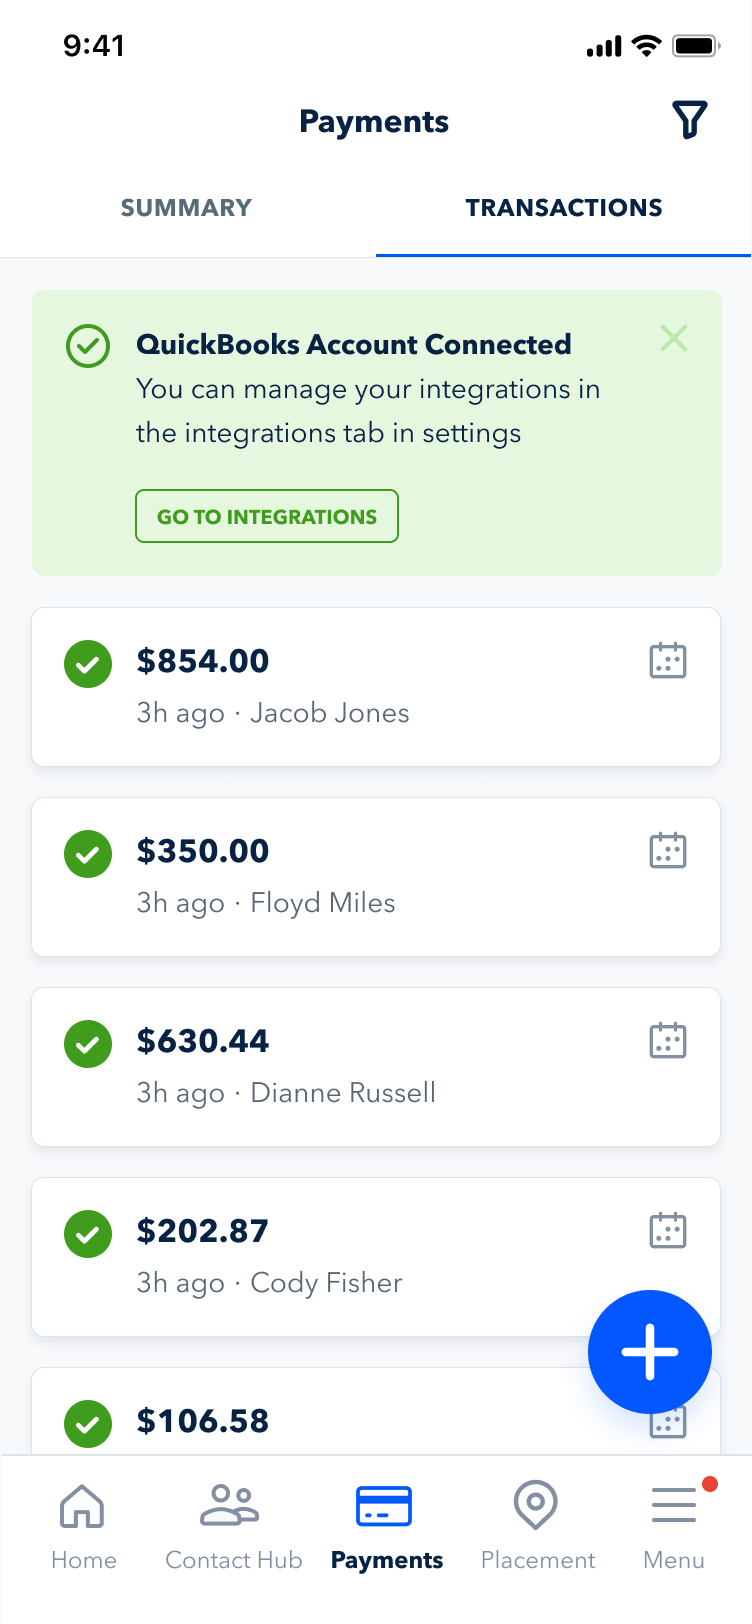Open Contact Hub from bottom navigation
The image size is (752, 1624).
click(x=233, y=1525)
